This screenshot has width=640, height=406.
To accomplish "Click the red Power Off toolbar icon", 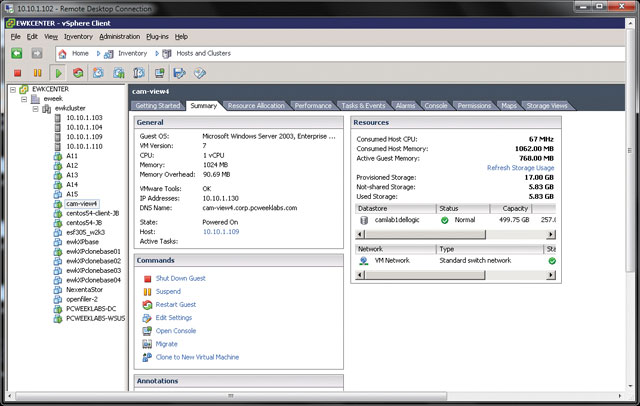I will click(x=17, y=73).
